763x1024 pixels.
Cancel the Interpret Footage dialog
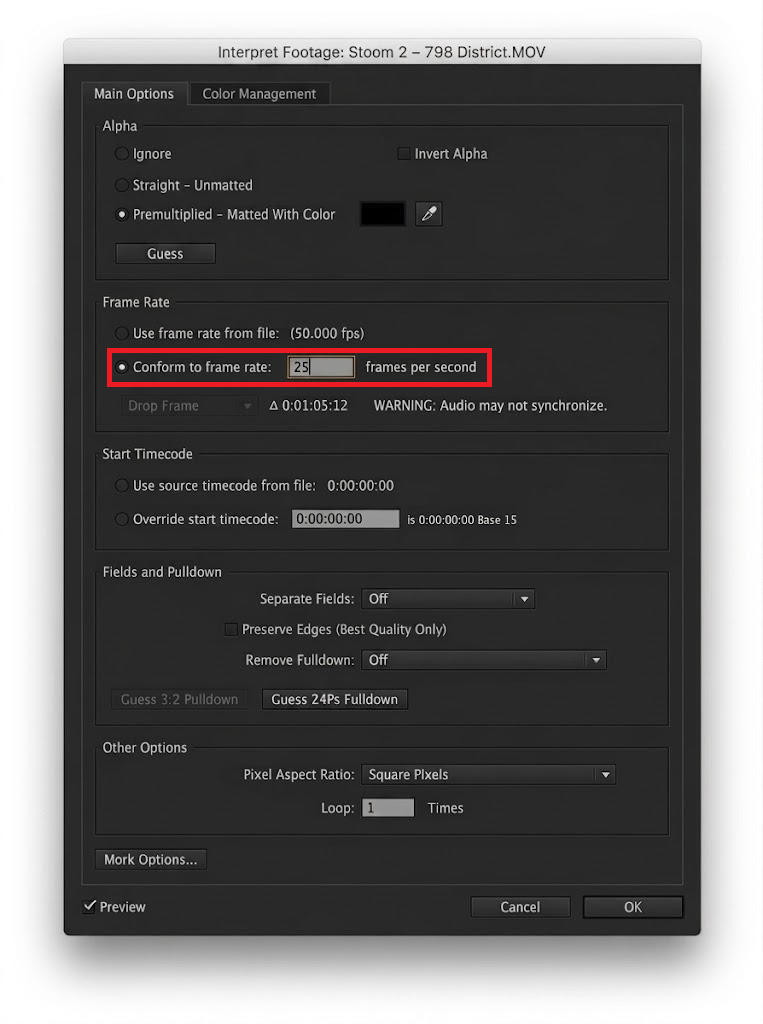521,907
